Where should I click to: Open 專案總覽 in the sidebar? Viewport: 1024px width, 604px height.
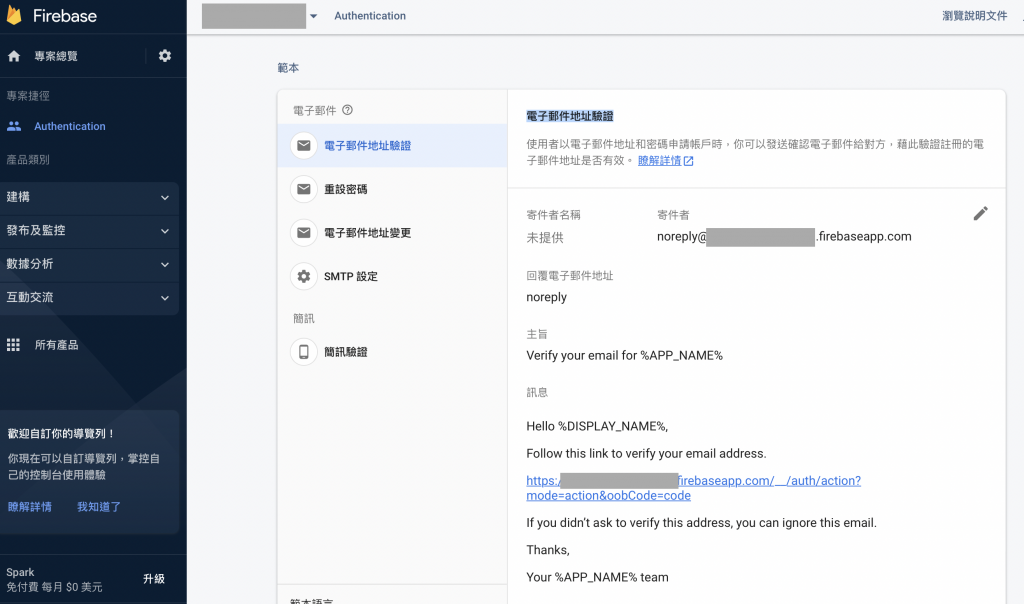tap(56, 56)
